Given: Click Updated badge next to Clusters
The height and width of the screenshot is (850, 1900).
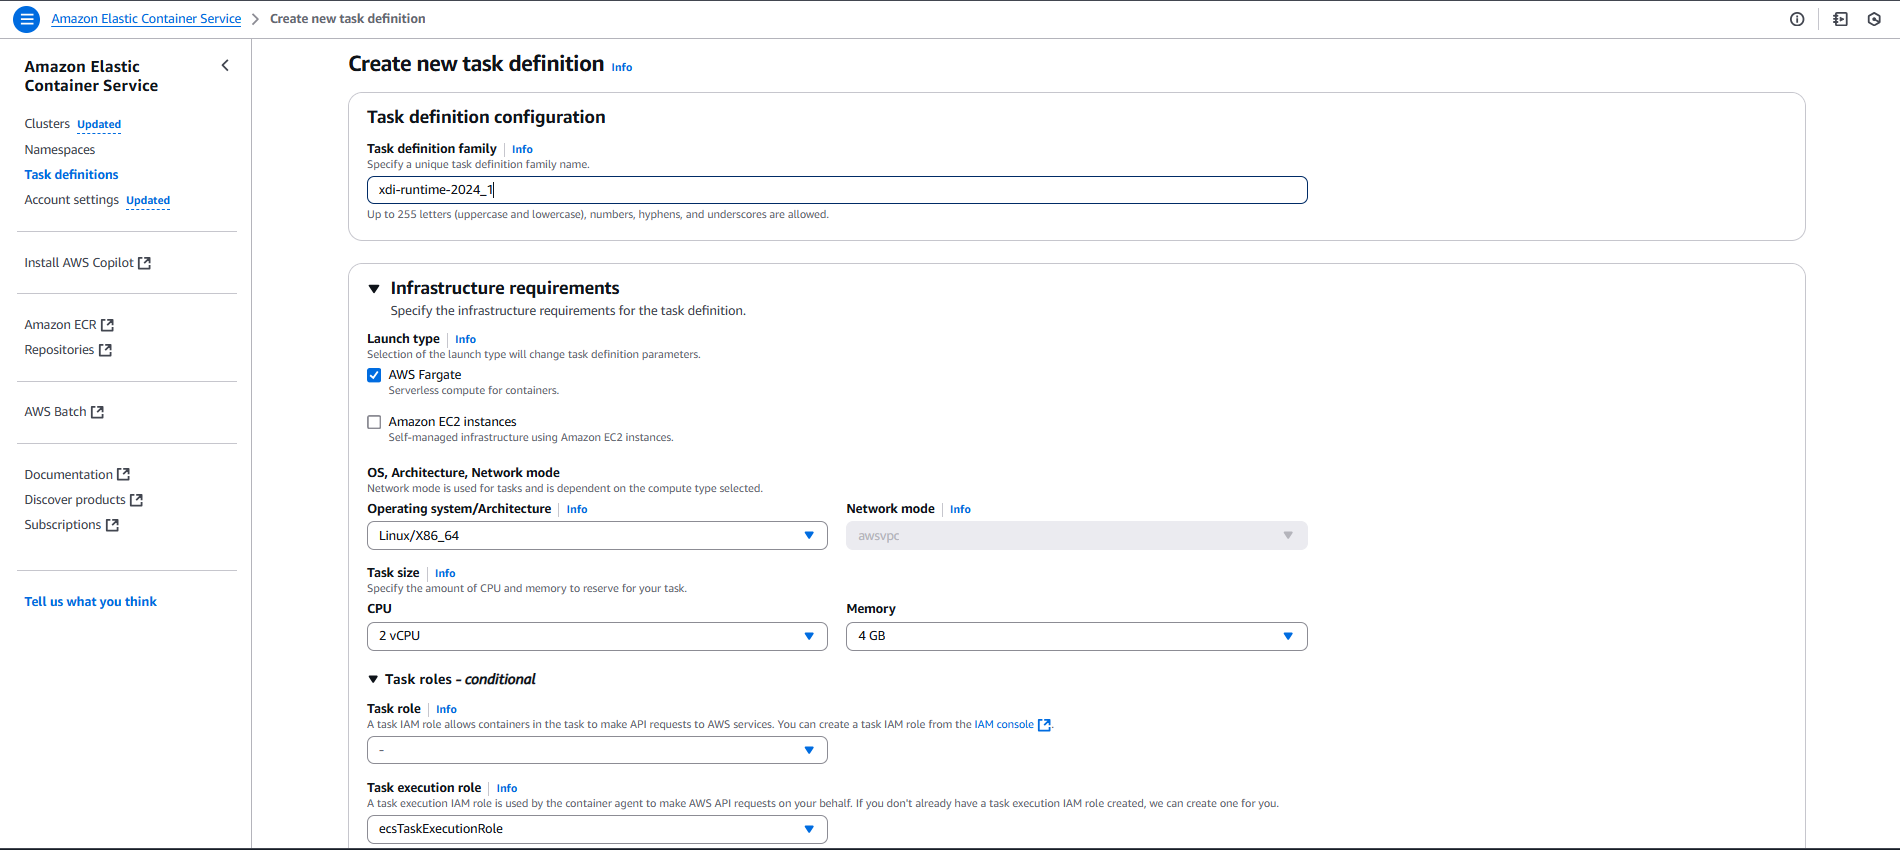Looking at the screenshot, I should [x=99, y=125].
